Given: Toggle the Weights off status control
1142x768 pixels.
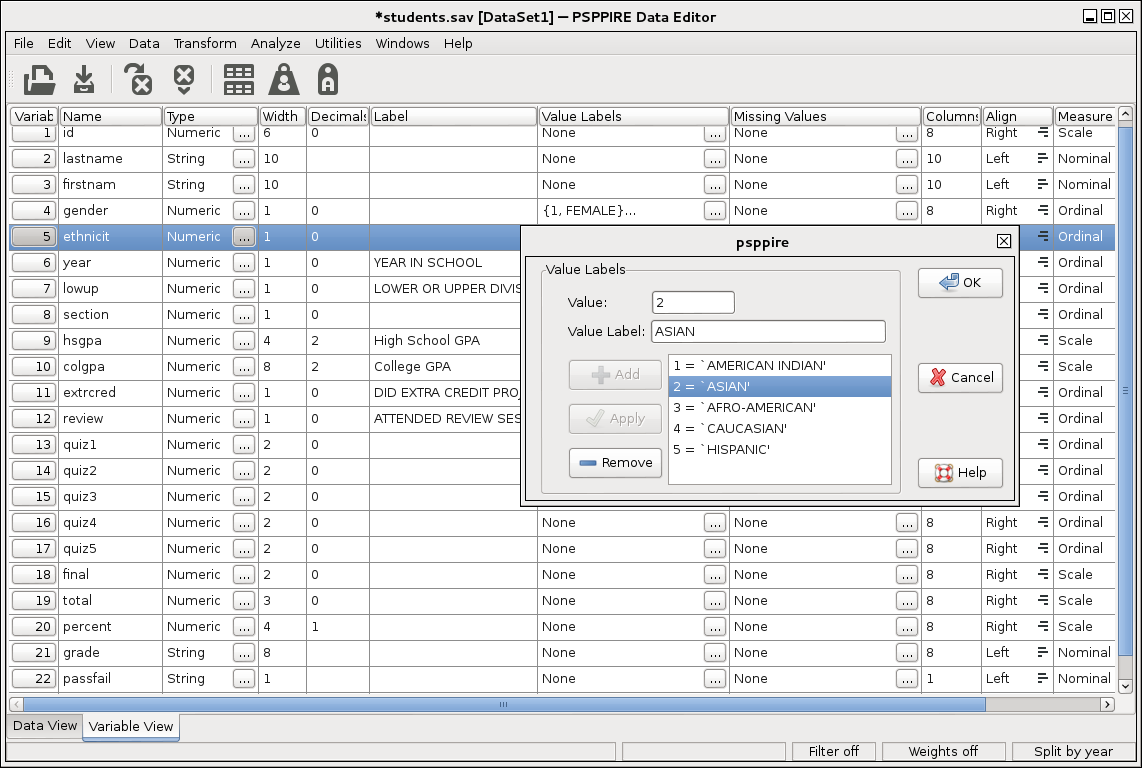Looking at the screenshot, I should point(944,751).
